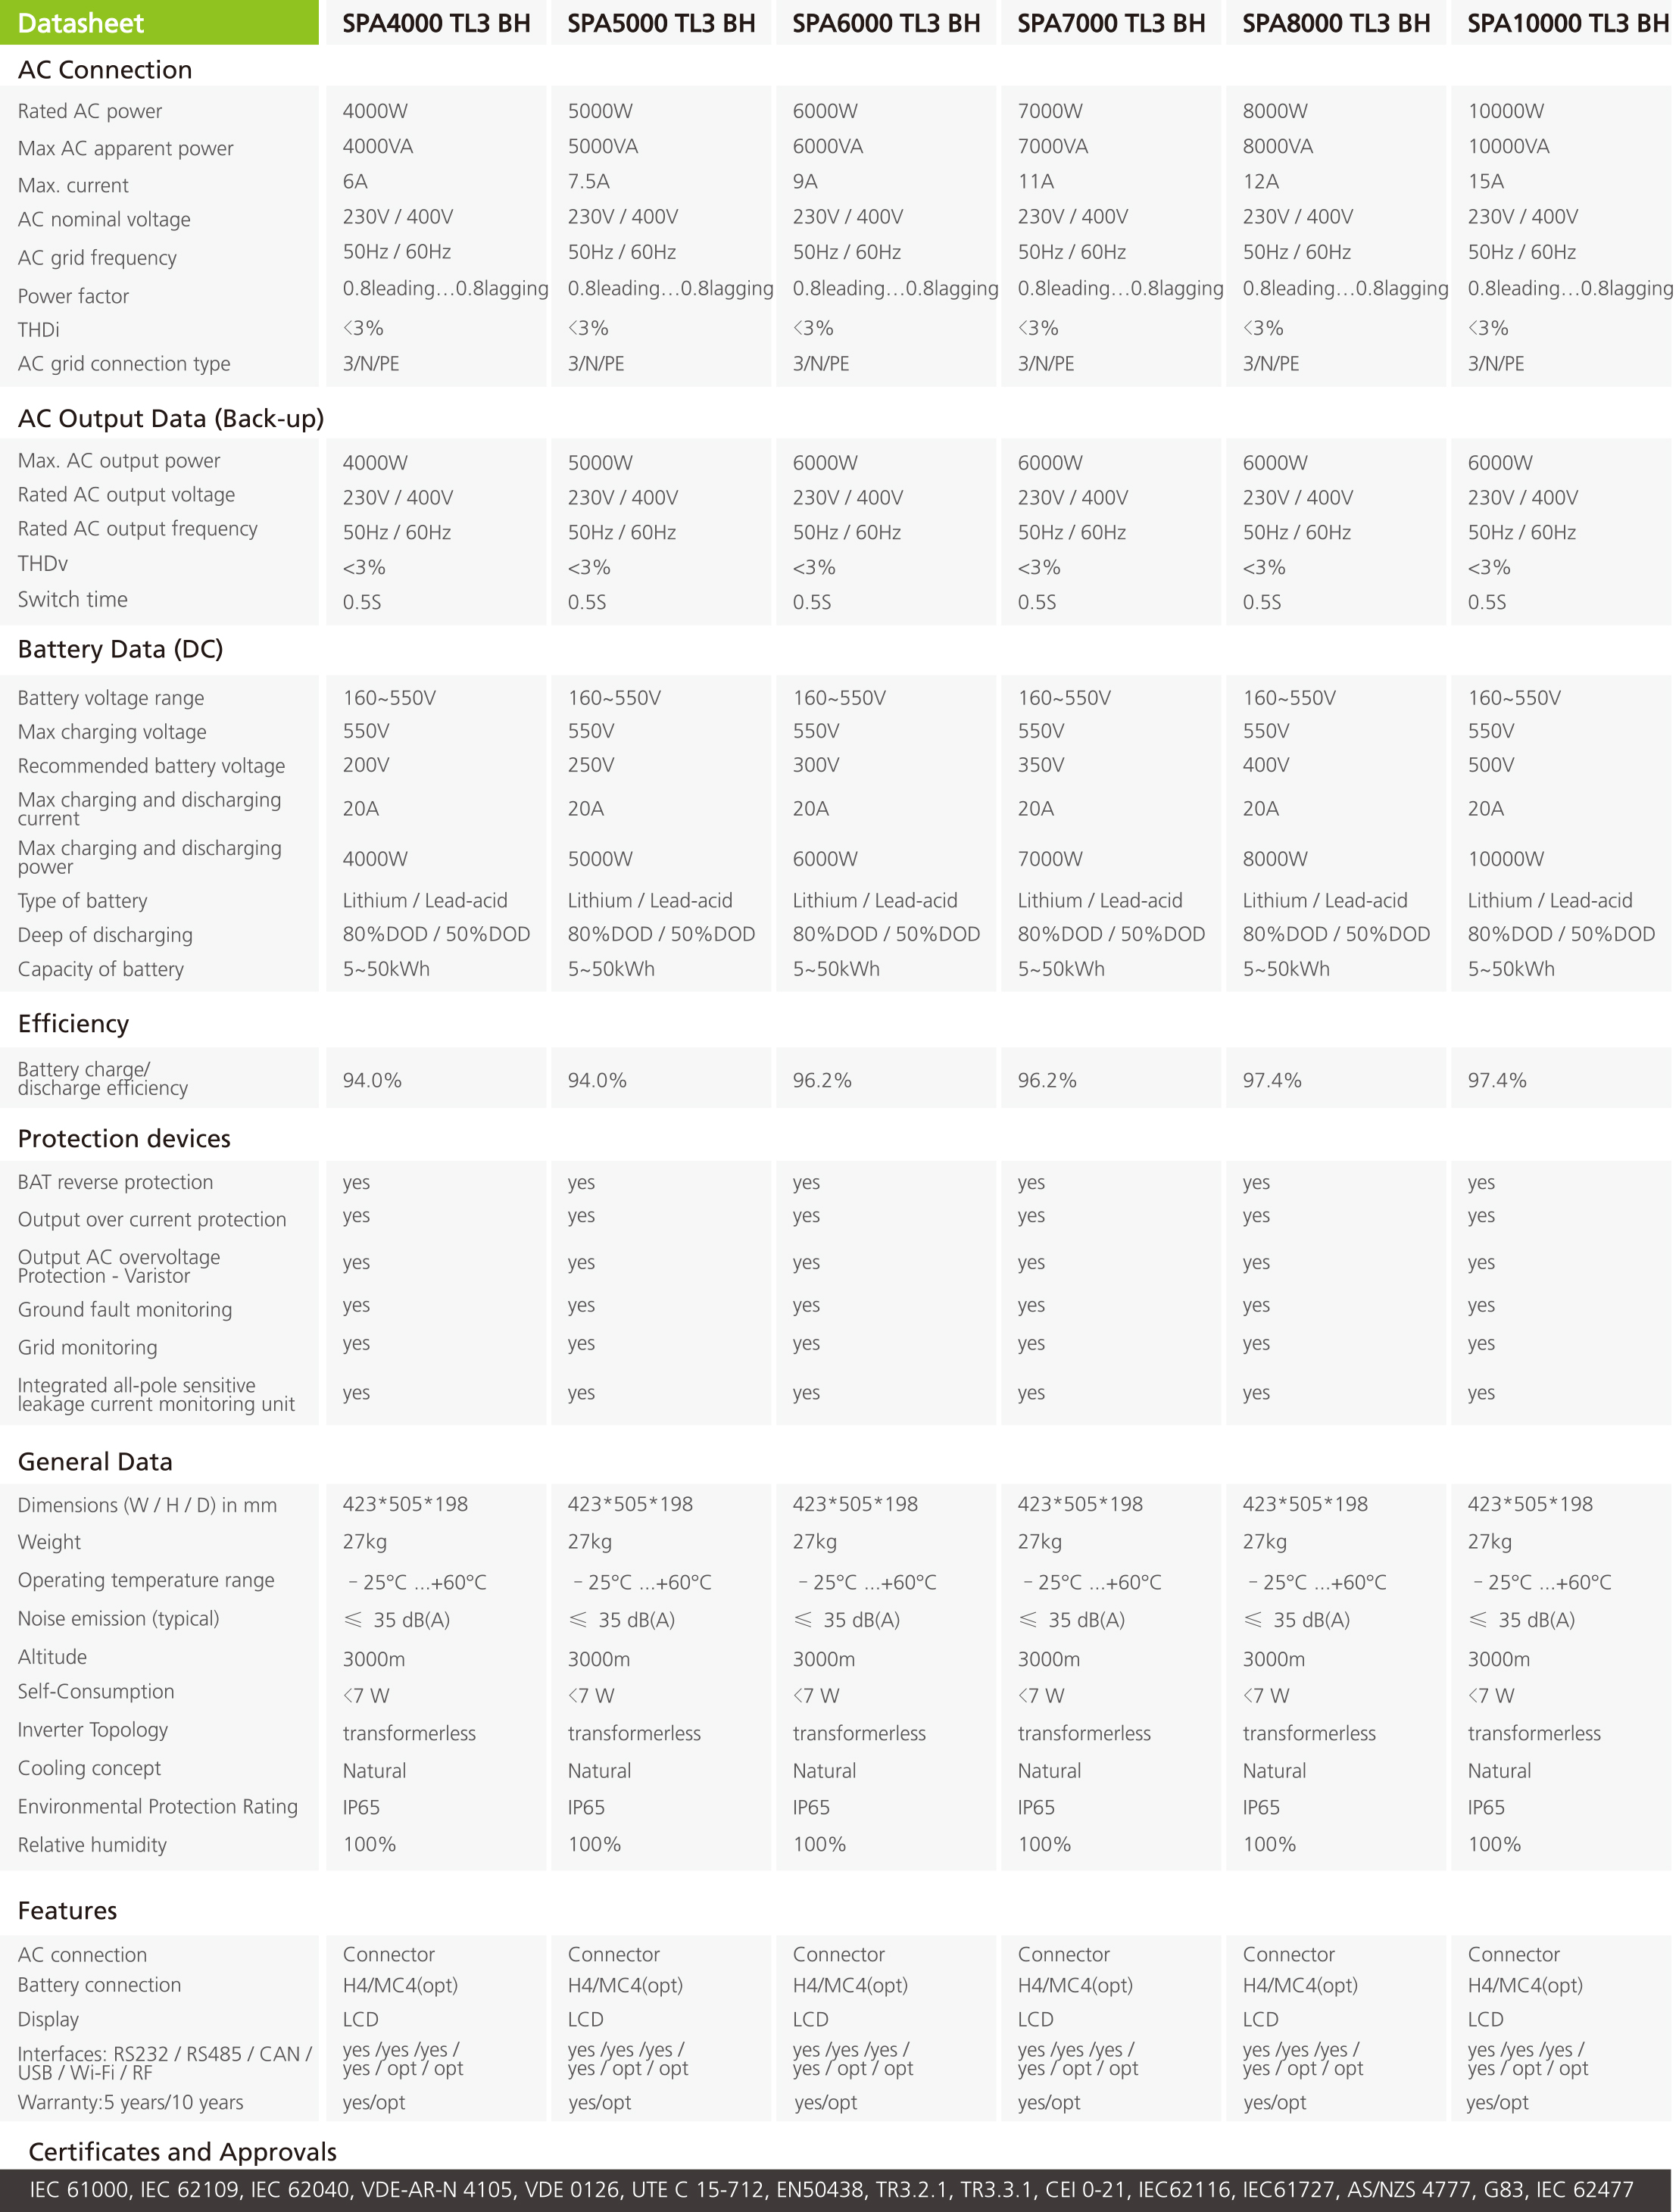
Task: Click the AC Connection section heading
Action: point(105,70)
